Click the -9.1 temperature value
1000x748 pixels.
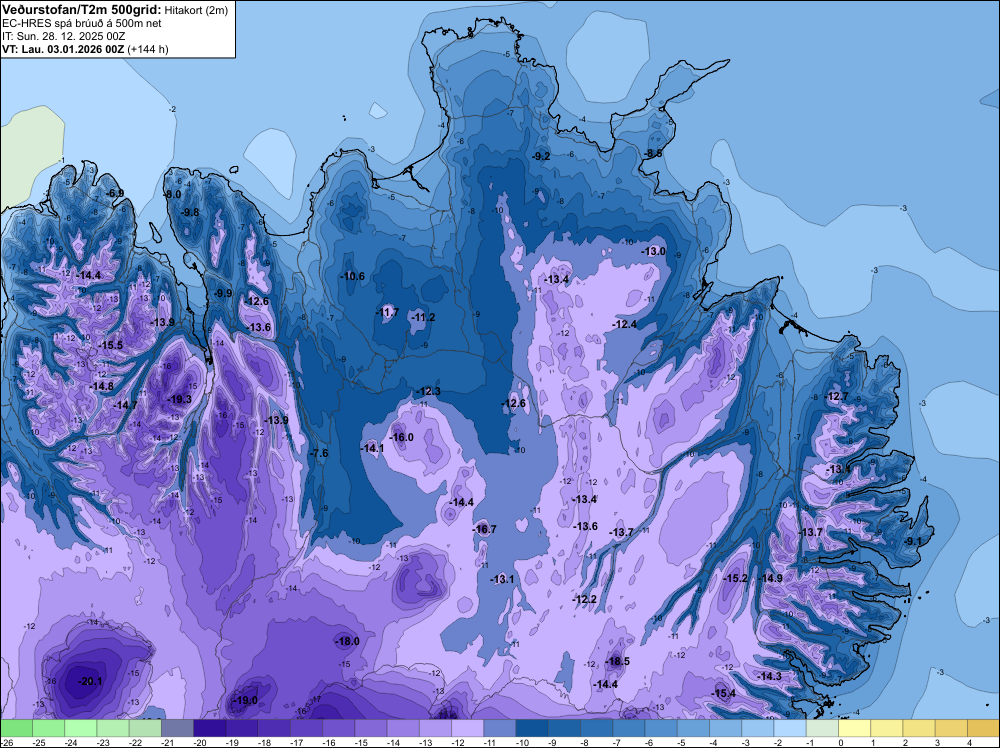[x=913, y=541]
